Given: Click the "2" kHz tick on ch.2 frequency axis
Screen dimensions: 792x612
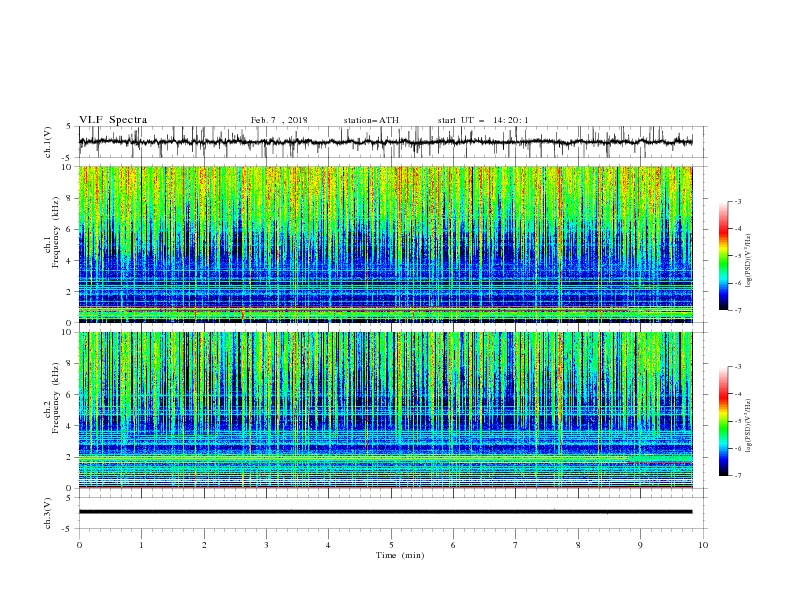Looking at the screenshot, I should (71, 457).
